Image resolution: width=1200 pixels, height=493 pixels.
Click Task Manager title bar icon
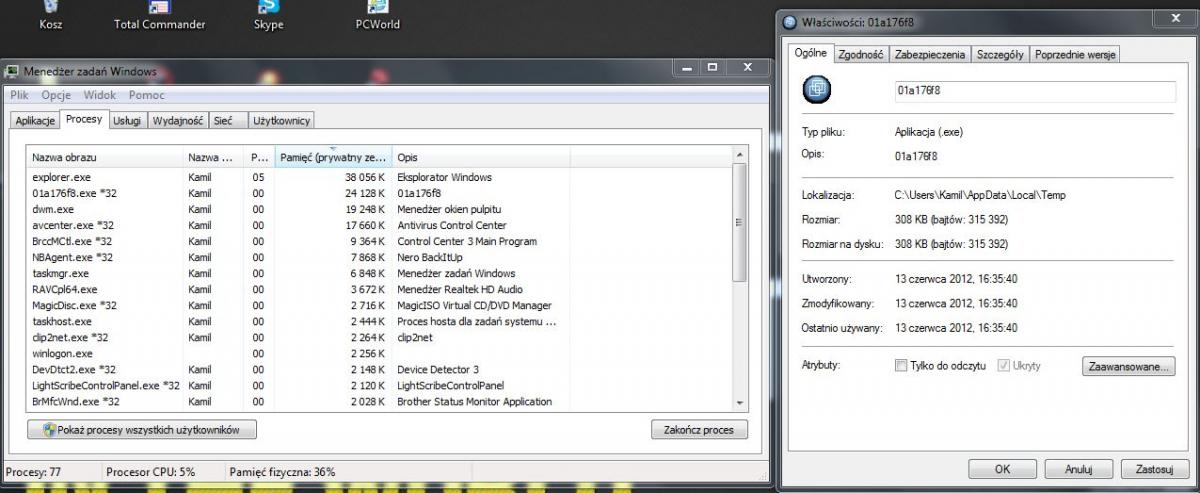(x=13, y=72)
